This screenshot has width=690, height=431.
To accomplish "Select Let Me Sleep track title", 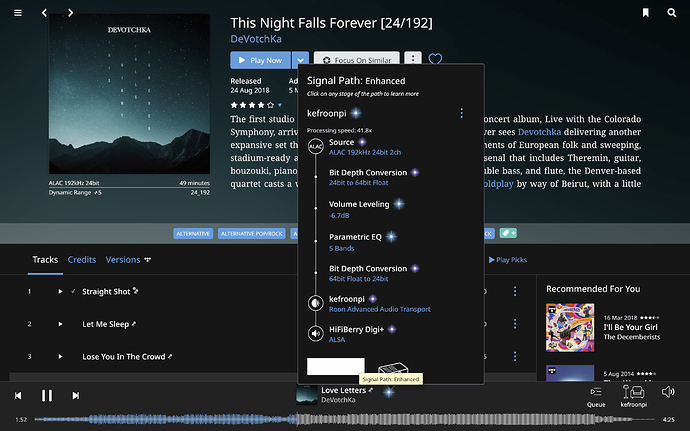I will 106,324.
